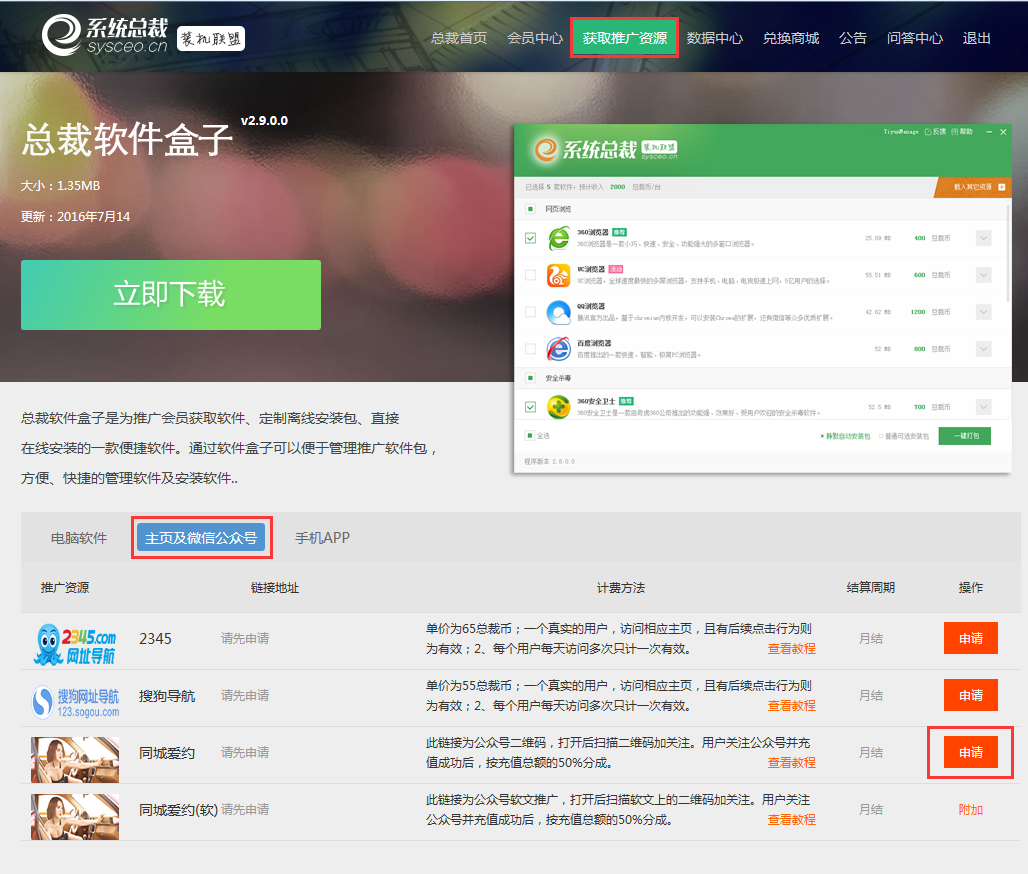This screenshot has width=1028, height=874.
Task: Click the arrow icon on the 载入其它资源 banner
Action: click(x=1001, y=187)
